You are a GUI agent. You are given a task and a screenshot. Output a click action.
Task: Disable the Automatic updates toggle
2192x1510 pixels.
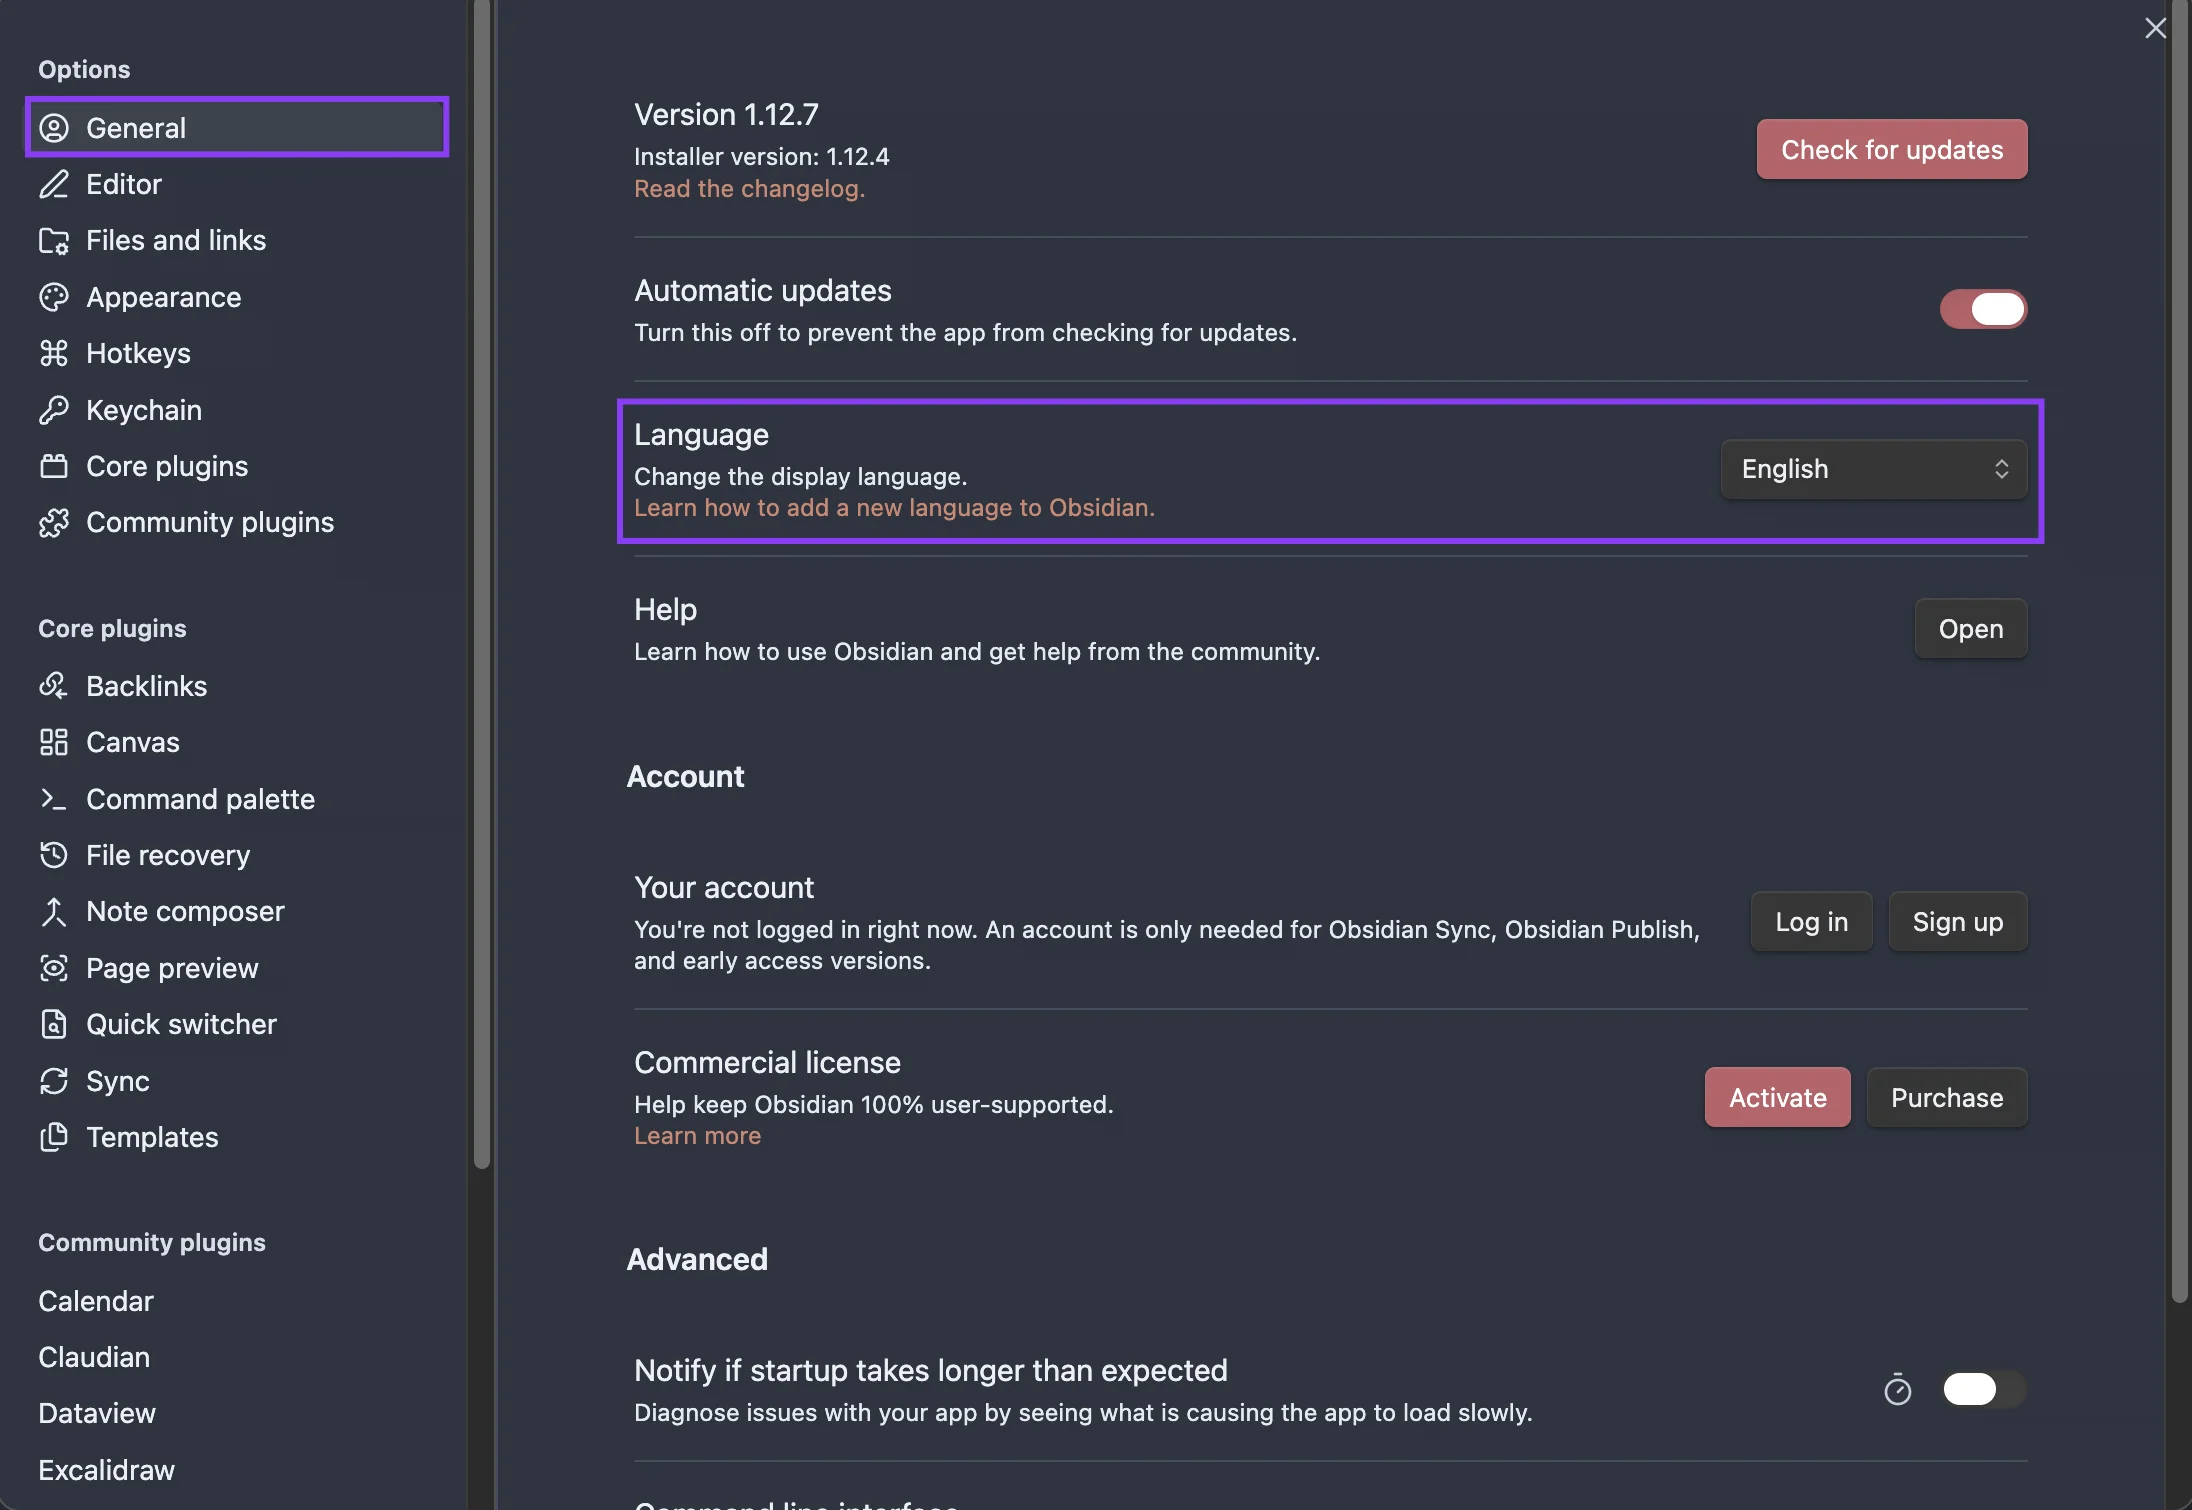1984,309
